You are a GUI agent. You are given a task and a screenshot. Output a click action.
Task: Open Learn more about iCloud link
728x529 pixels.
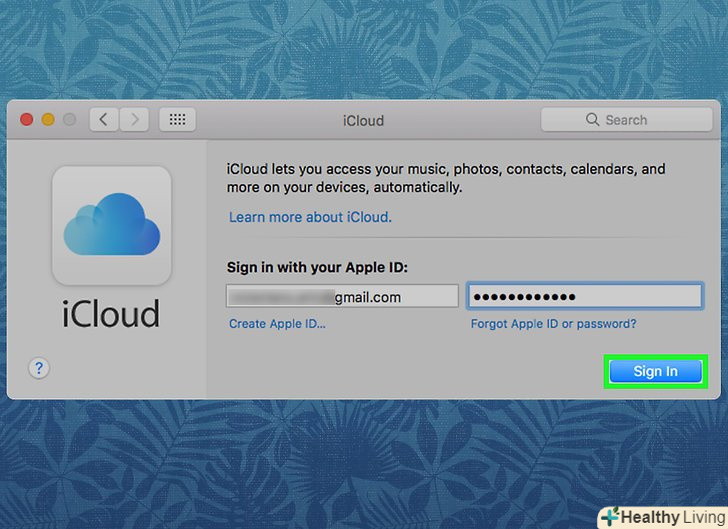pyautogui.click(x=310, y=217)
